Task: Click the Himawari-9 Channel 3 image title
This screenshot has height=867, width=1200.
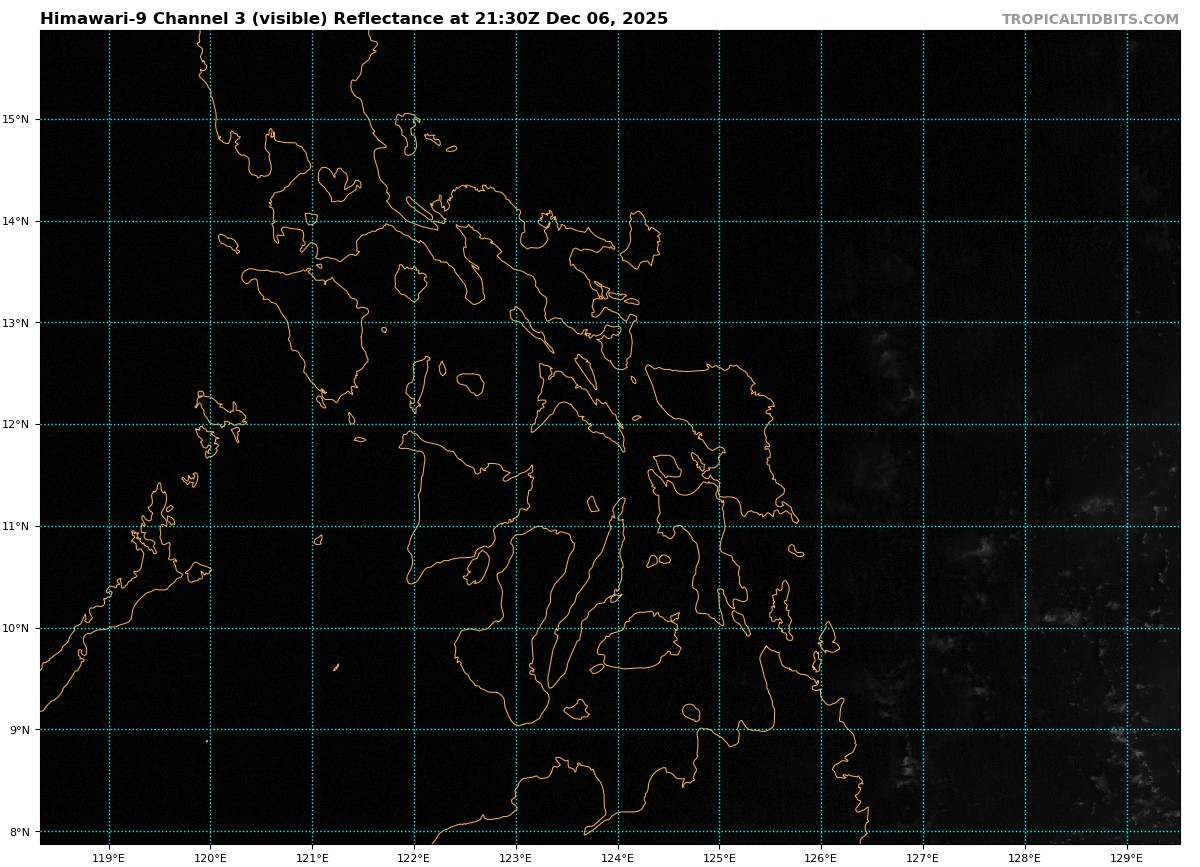Action: [354, 19]
